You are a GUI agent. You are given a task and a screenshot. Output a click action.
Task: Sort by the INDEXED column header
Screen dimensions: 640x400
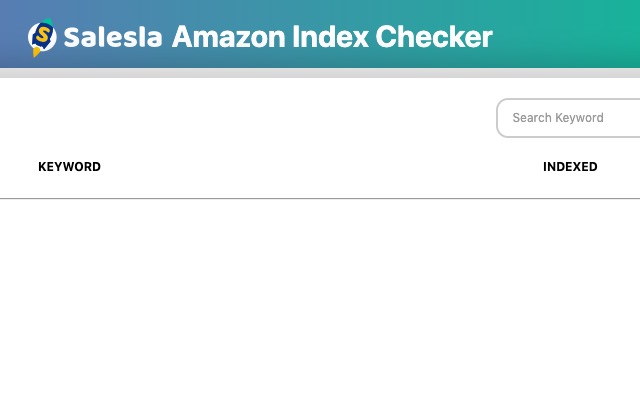pos(570,167)
